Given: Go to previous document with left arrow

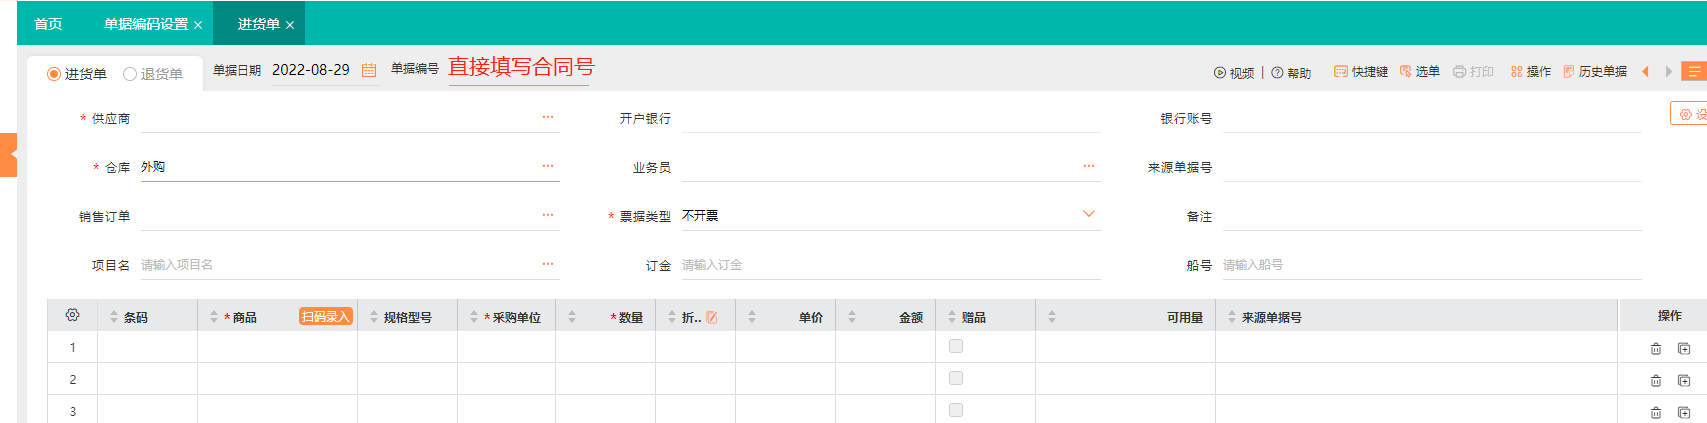Looking at the screenshot, I should pos(1645,72).
